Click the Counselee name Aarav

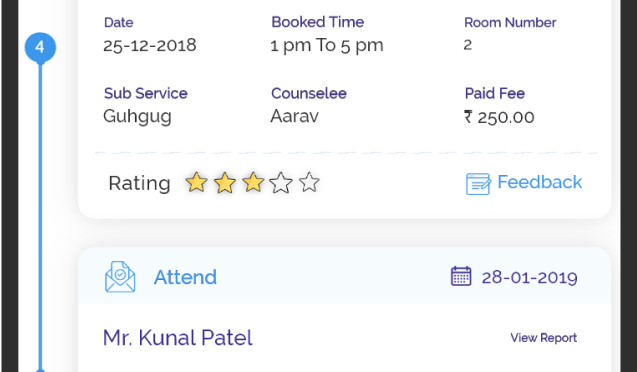point(295,116)
